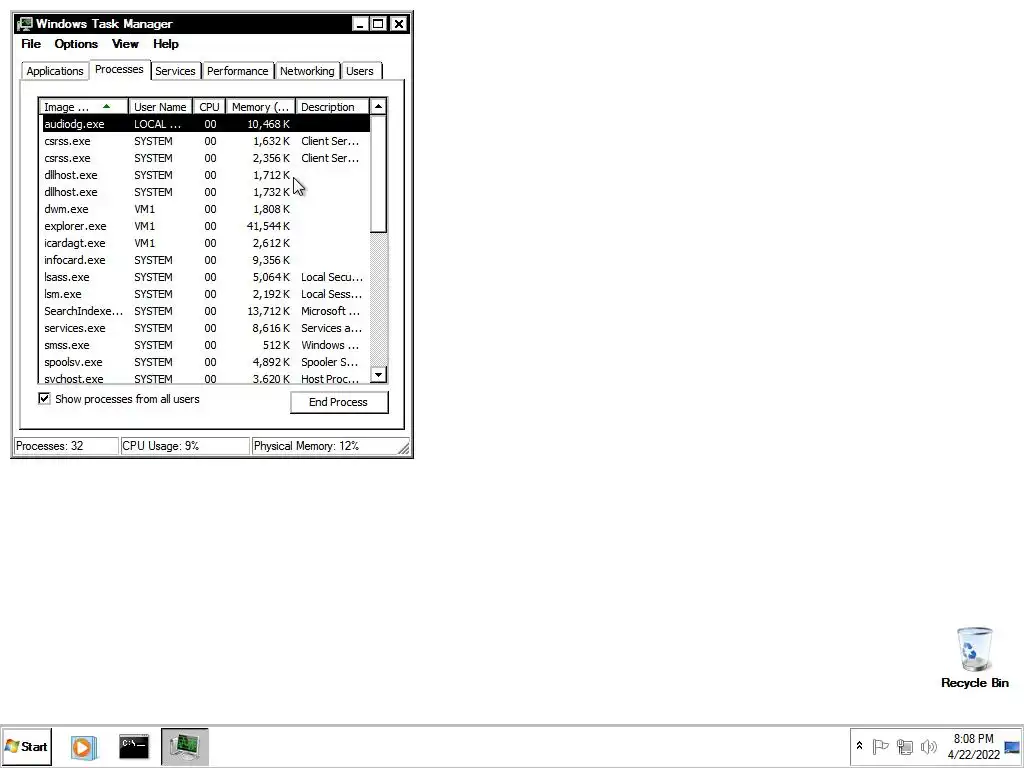Click the Show desktop button
The height and width of the screenshot is (768, 1024).
pyautogui.click(x=1012, y=746)
